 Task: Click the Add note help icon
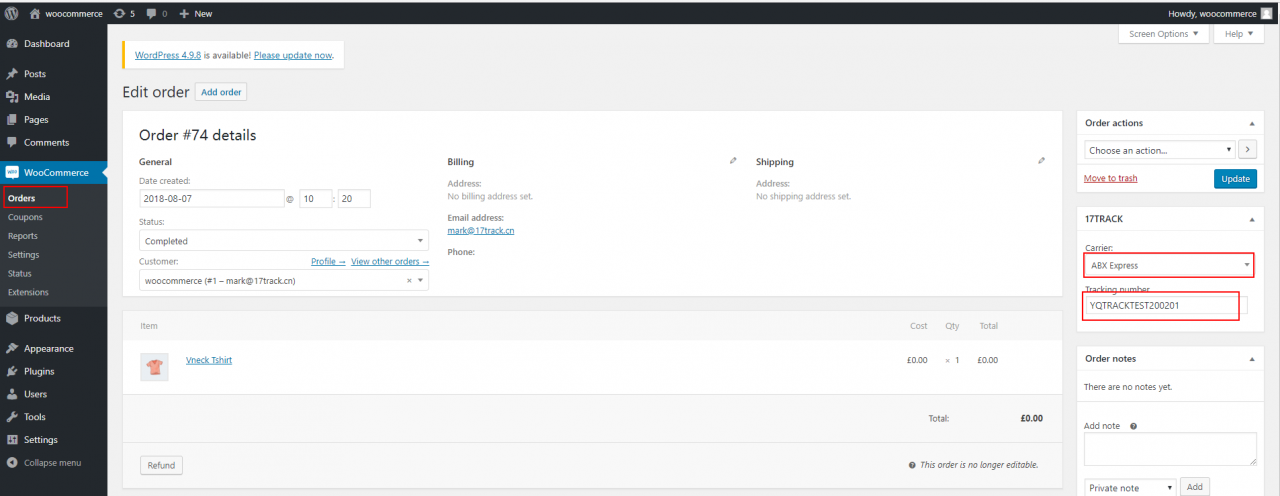[x=1133, y=426]
